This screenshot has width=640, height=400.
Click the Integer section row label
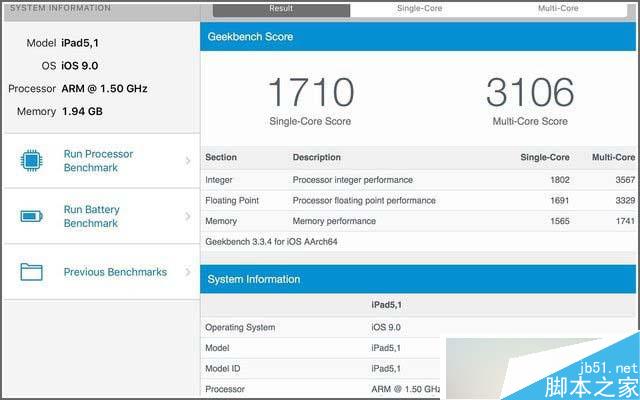coord(219,180)
